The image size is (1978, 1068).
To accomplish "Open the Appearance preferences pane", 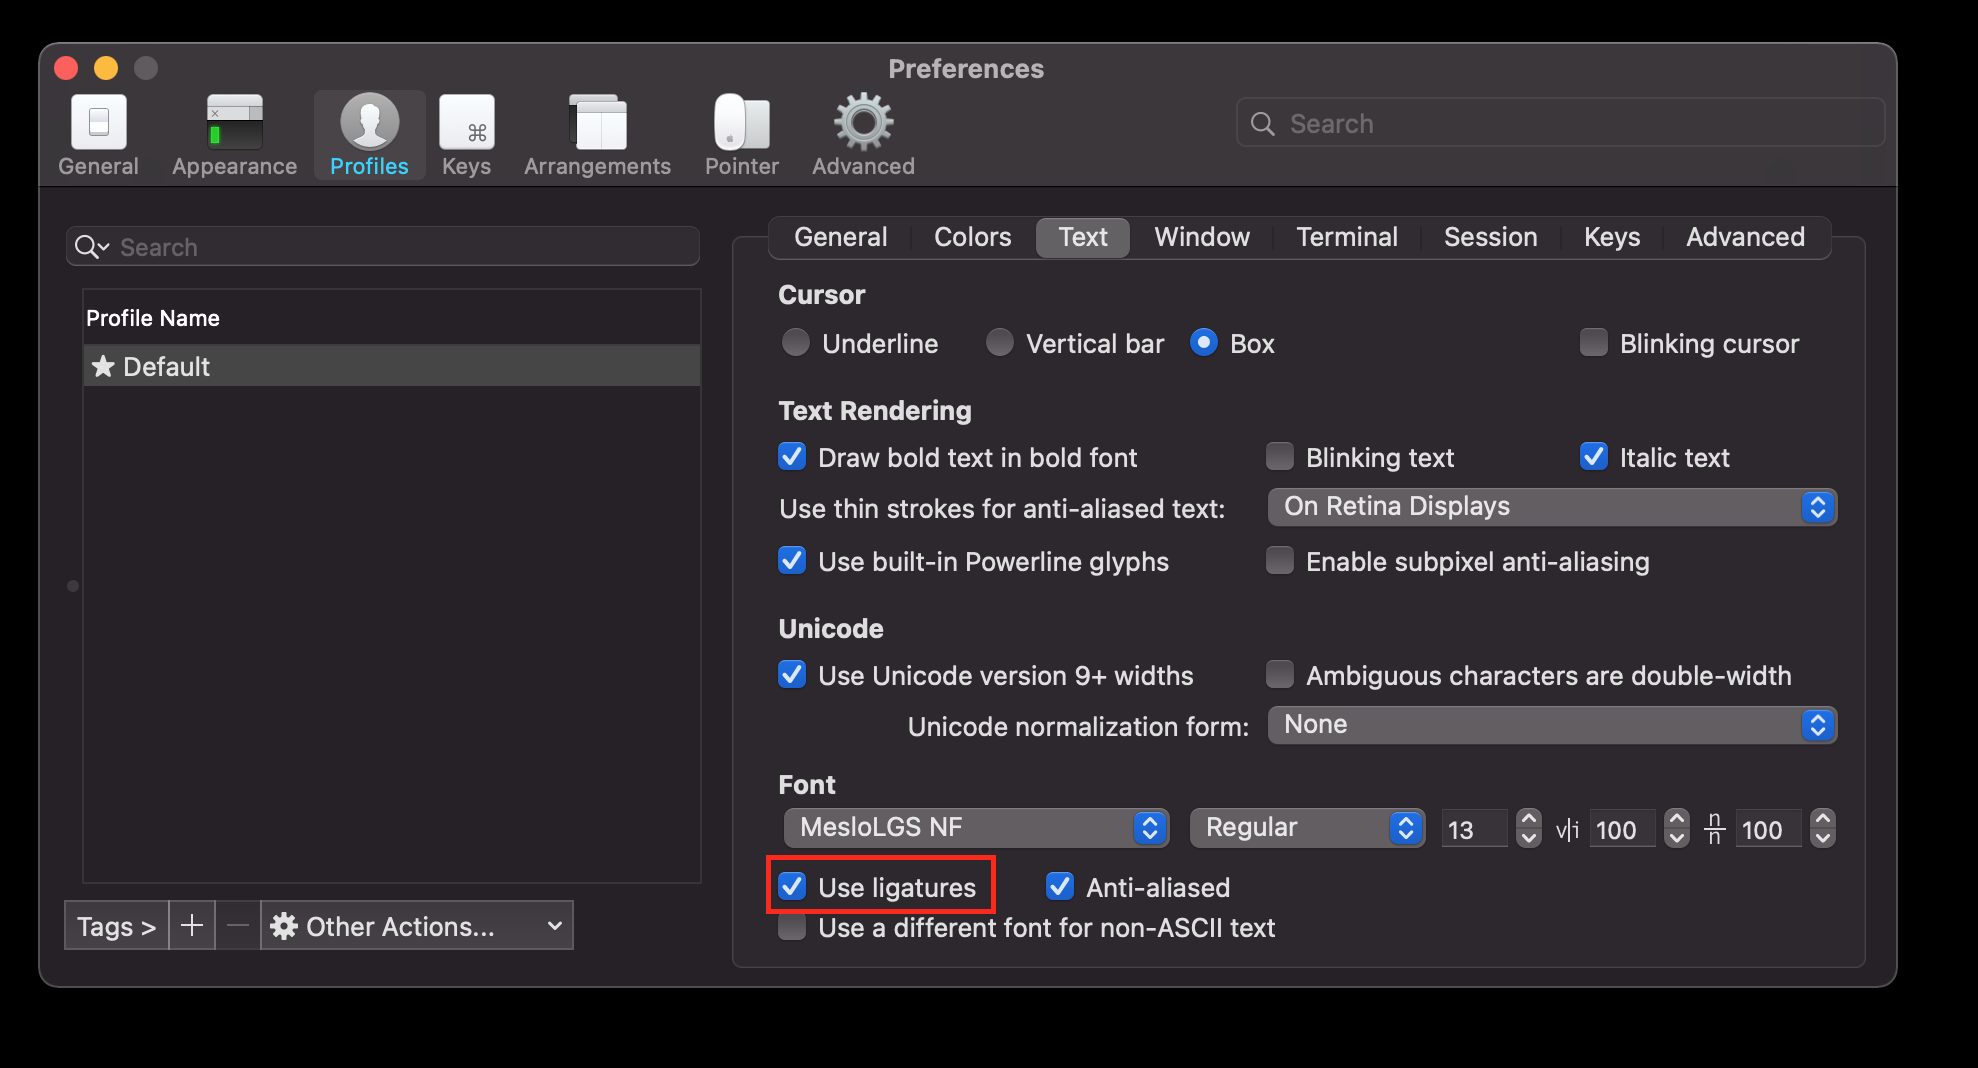I will (233, 133).
